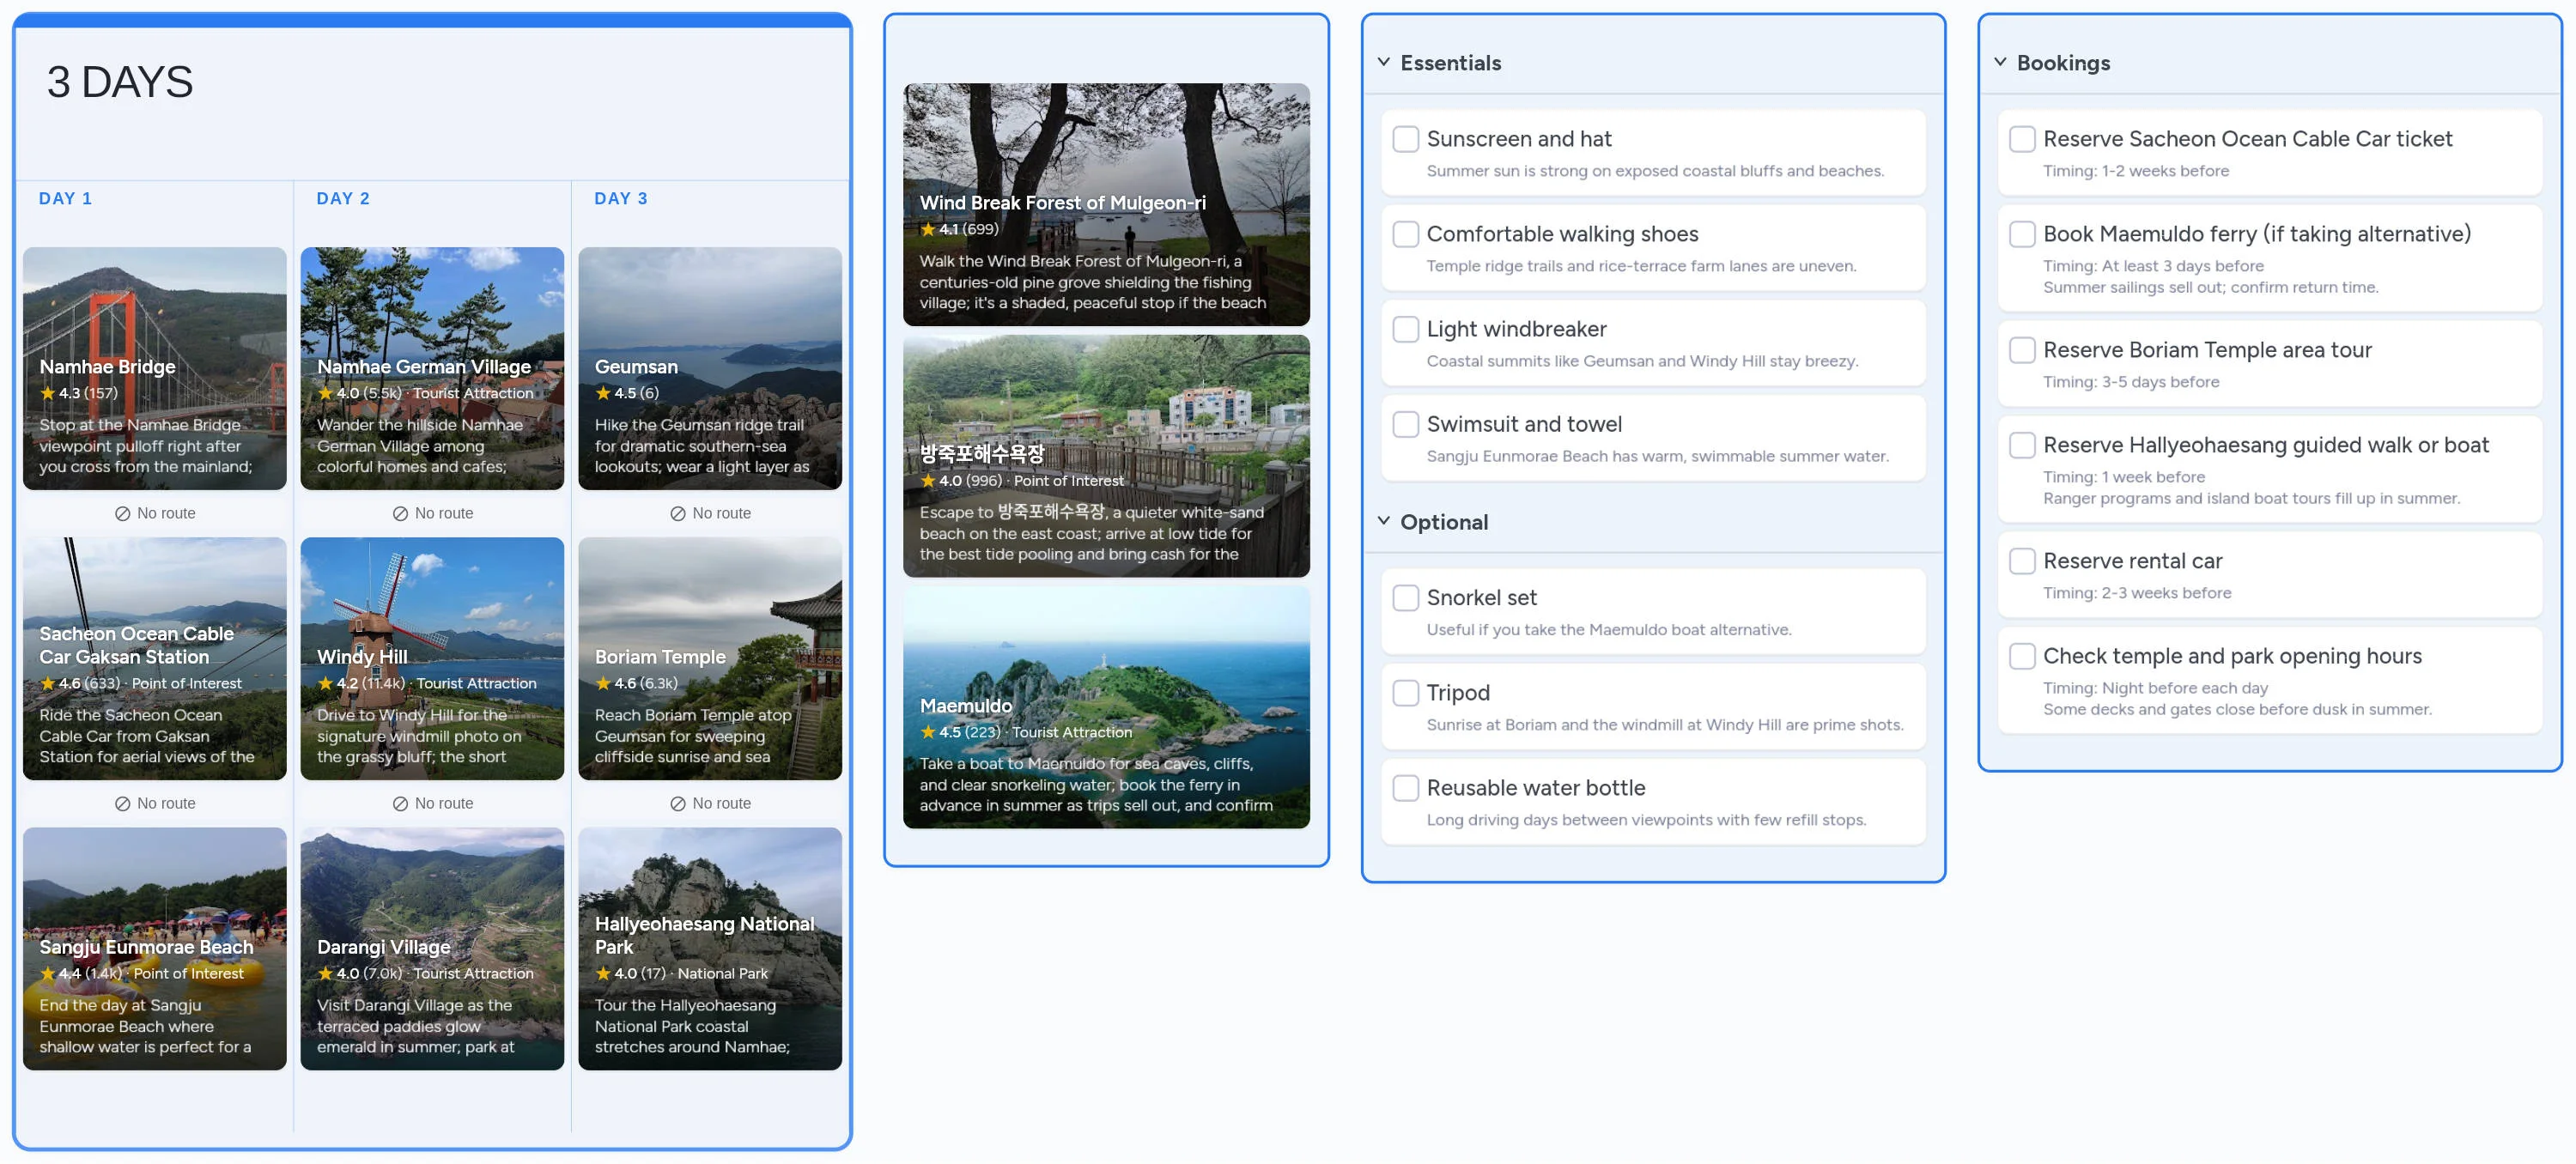
Task: Click the star icon on Maemuldo card
Action: 928,732
